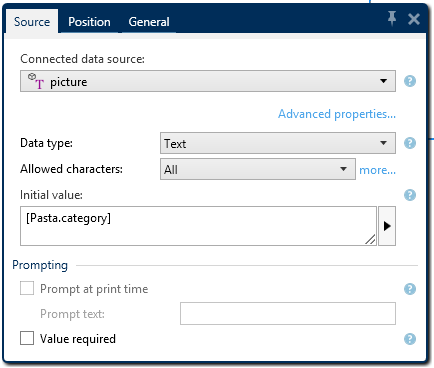
Task: Show help for Prompt at print time
Action: (410, 289)
